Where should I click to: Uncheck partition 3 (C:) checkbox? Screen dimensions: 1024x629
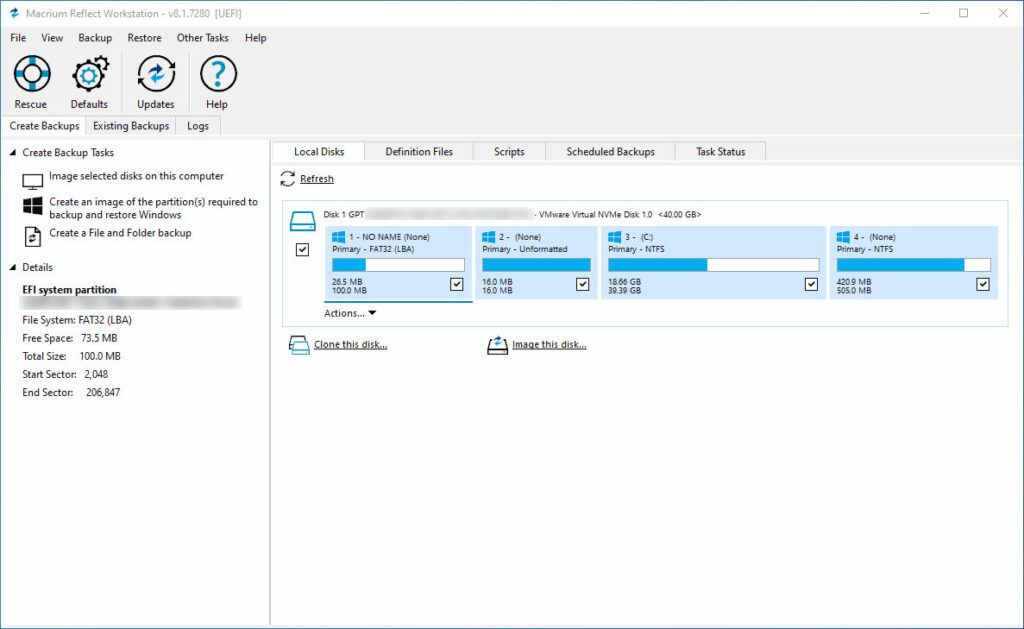[811, 284]
